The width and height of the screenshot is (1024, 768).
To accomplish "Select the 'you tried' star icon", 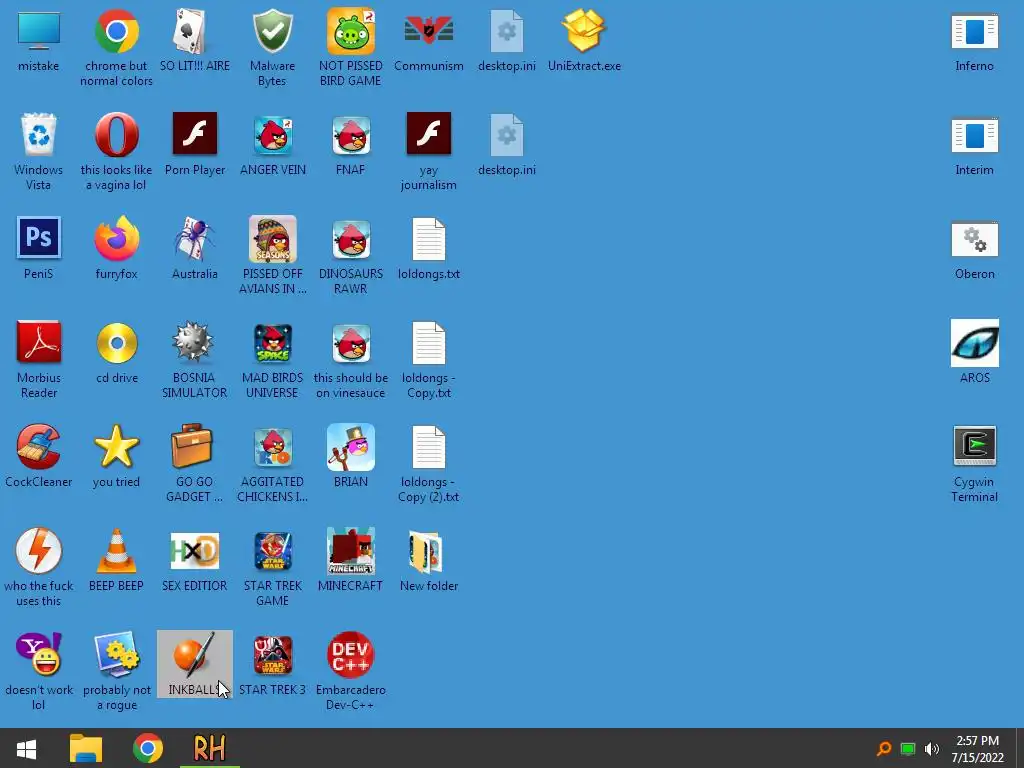I will [116, 446].
